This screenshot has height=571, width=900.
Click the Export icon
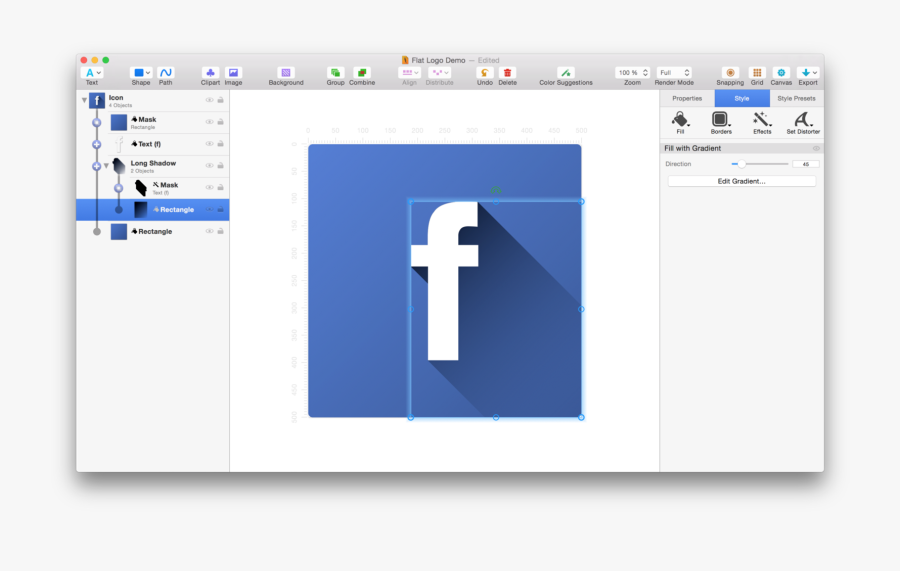tap(805, 73)
